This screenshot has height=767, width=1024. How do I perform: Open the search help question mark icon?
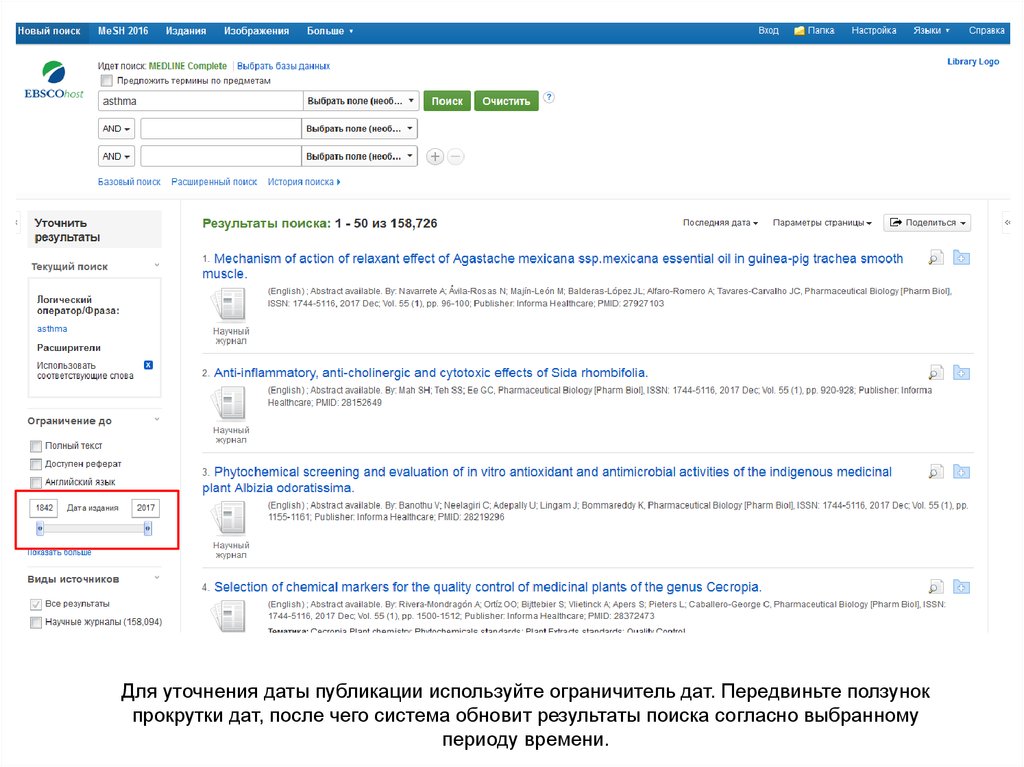click(x=549, y=97)
